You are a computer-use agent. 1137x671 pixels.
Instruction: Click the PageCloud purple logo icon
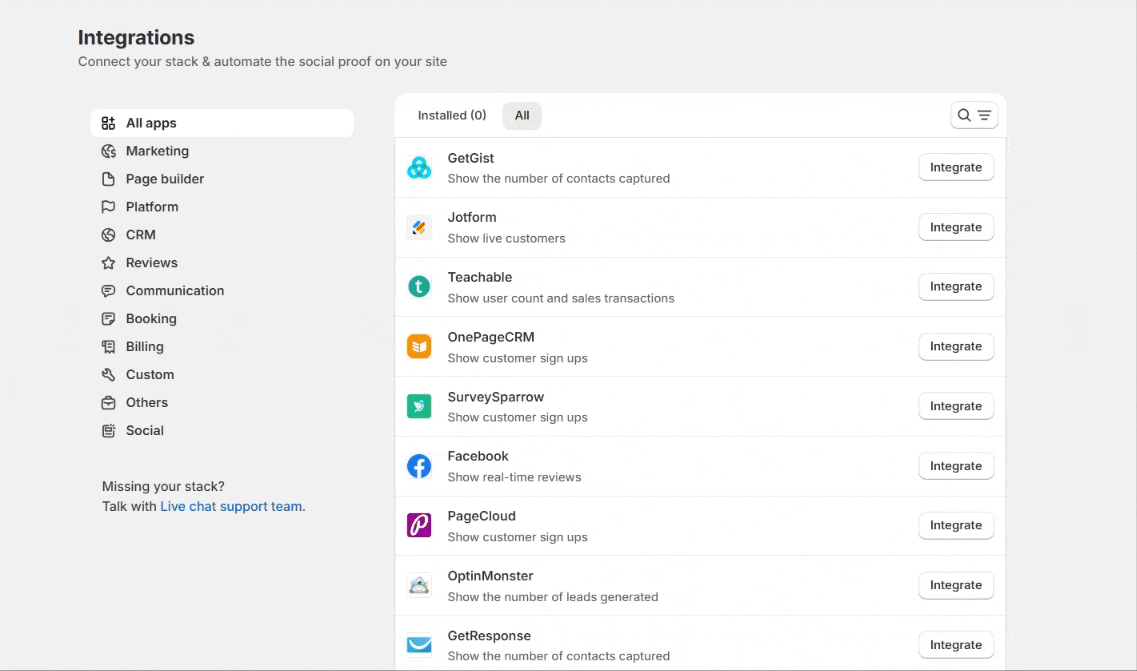[x=419, y=526]
